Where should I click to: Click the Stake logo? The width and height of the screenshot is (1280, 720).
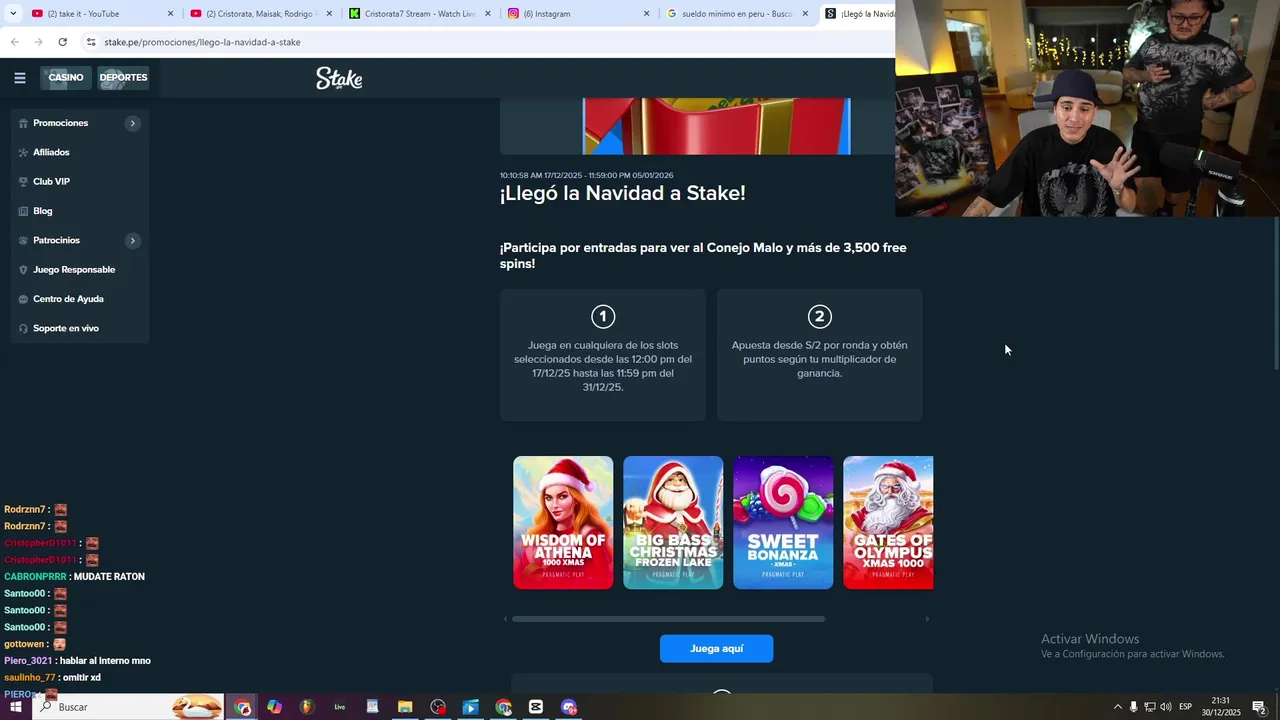[339, 78]
